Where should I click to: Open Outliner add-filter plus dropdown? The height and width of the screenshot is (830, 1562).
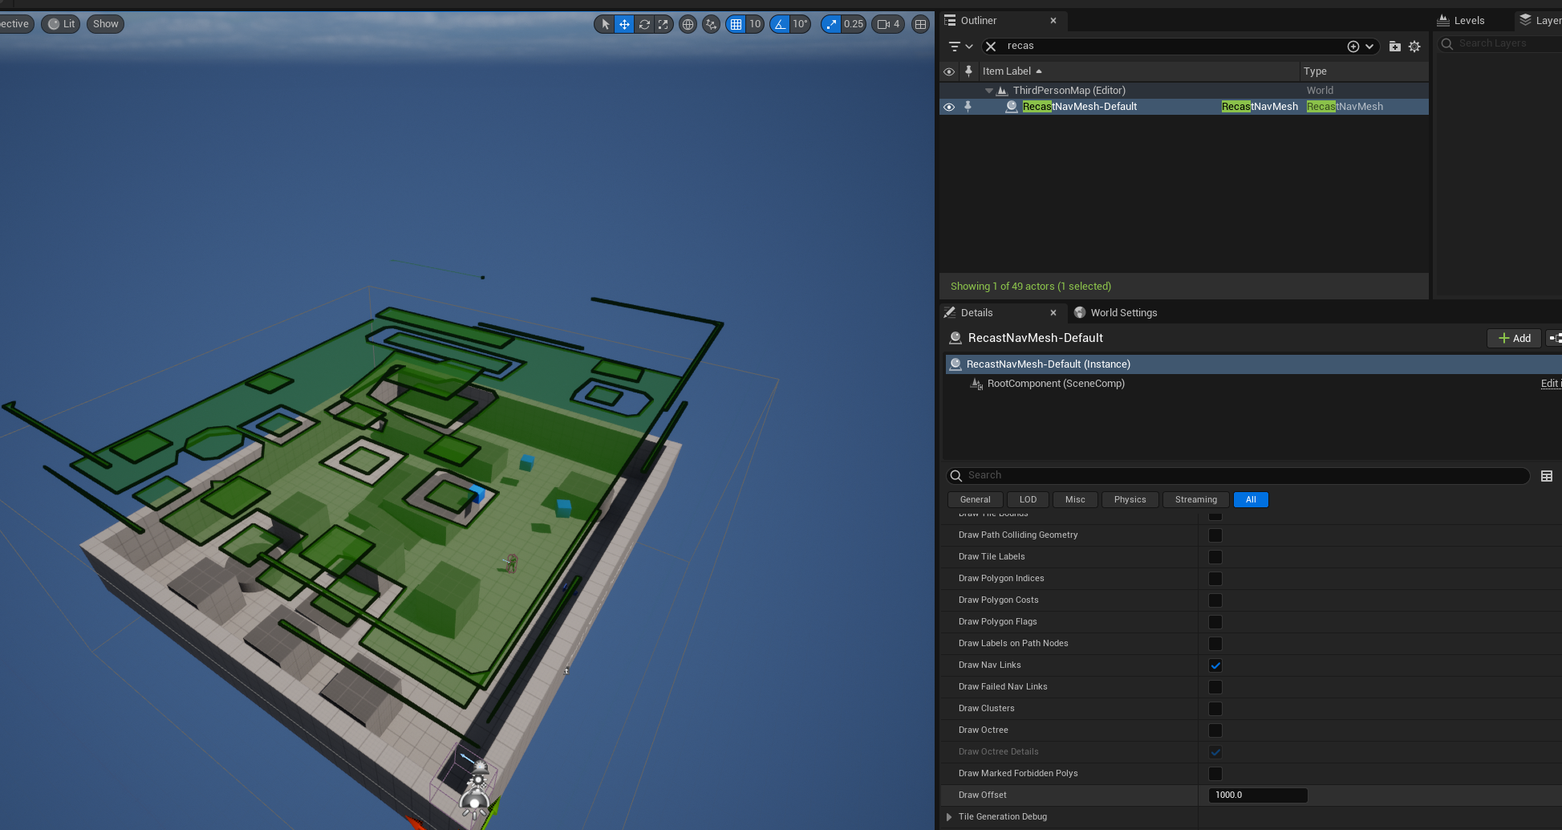pyautogui.click(x=1361, y=46)
